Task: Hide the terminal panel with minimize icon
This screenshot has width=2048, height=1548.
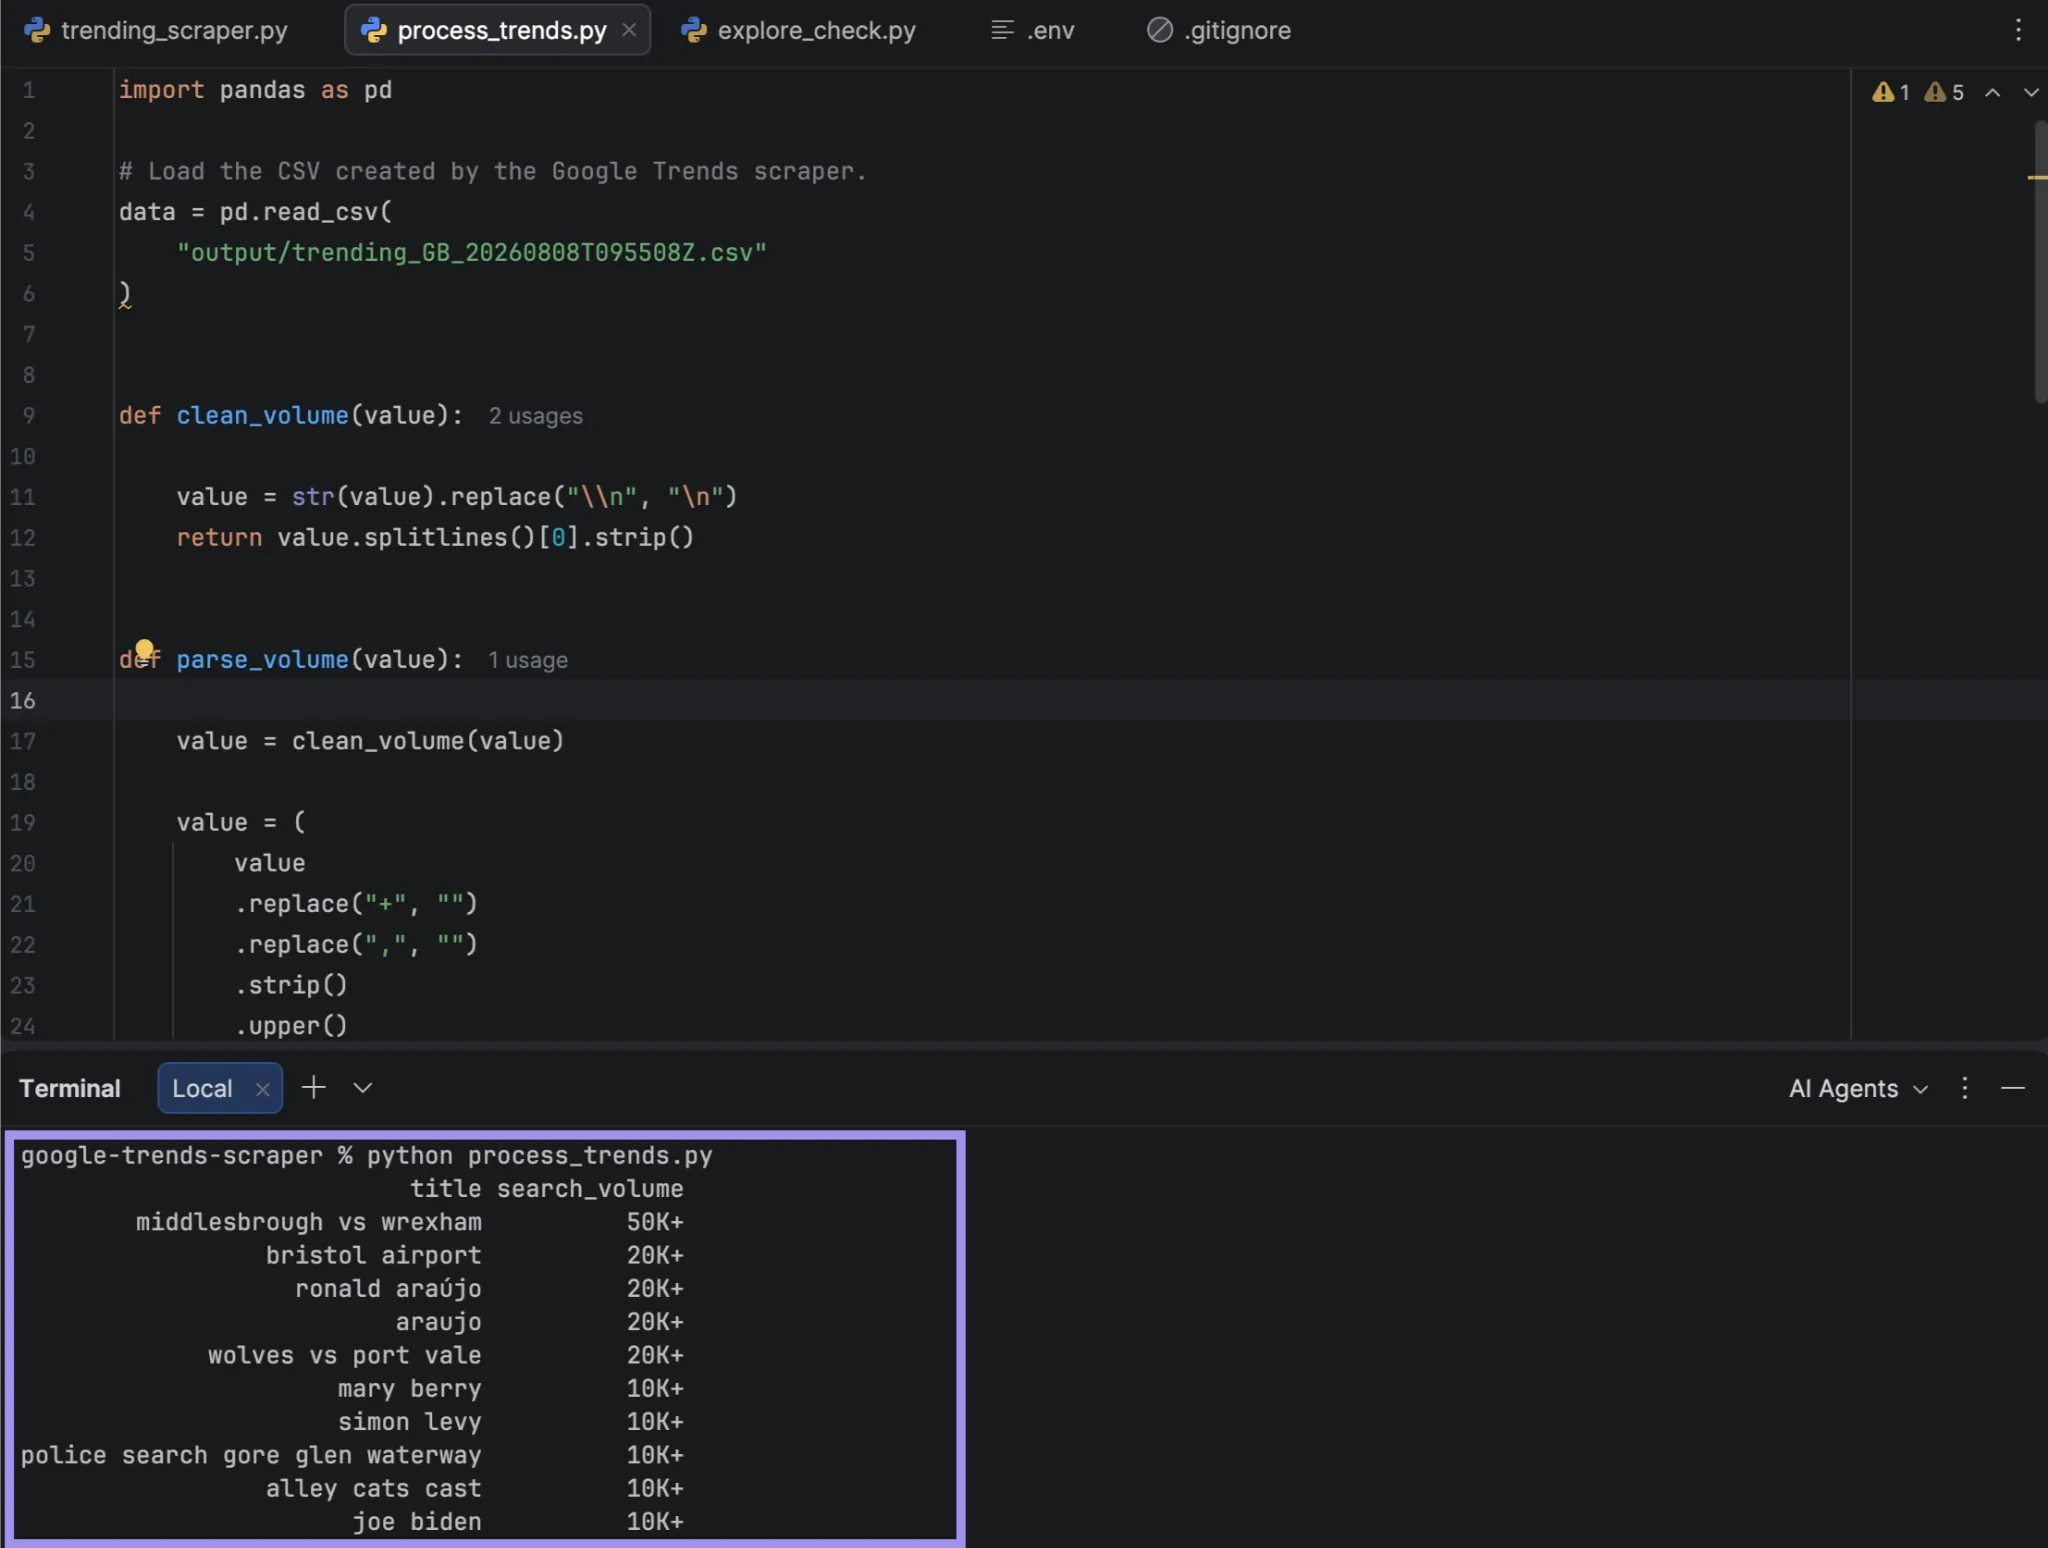Action: coord(2013,1088)
